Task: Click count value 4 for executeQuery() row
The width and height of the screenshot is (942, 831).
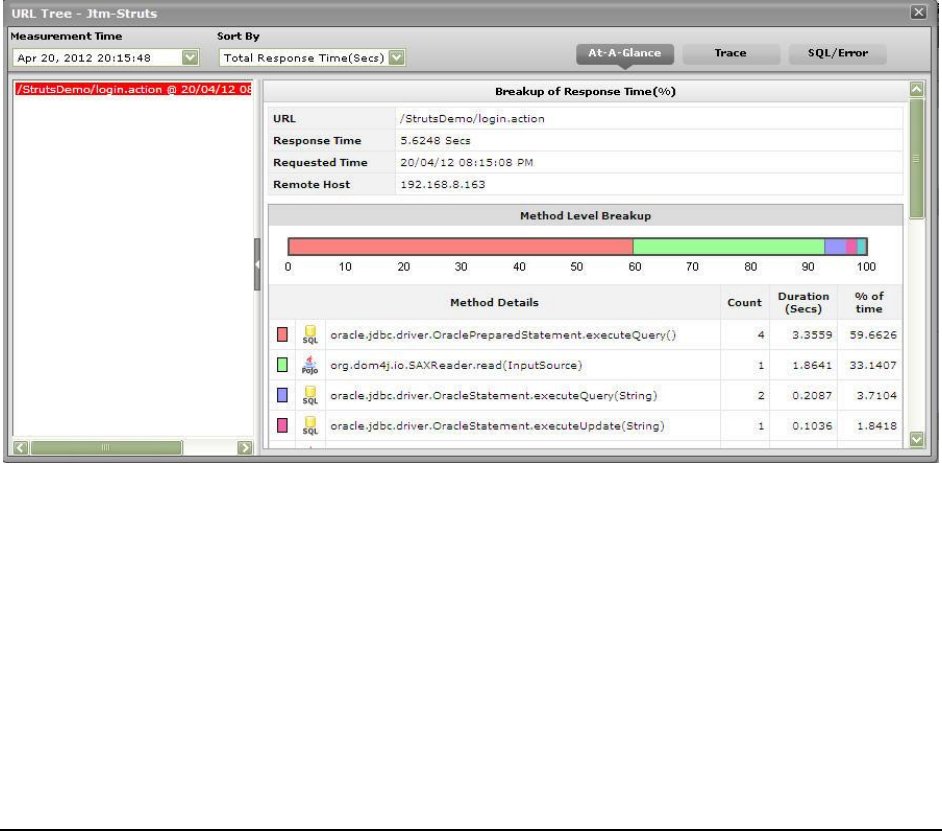Action: [761, 335]
